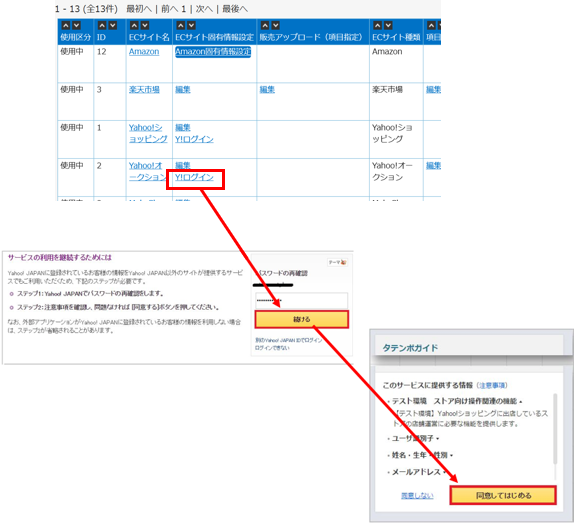Sort ID column descending with down arrow

112,25
